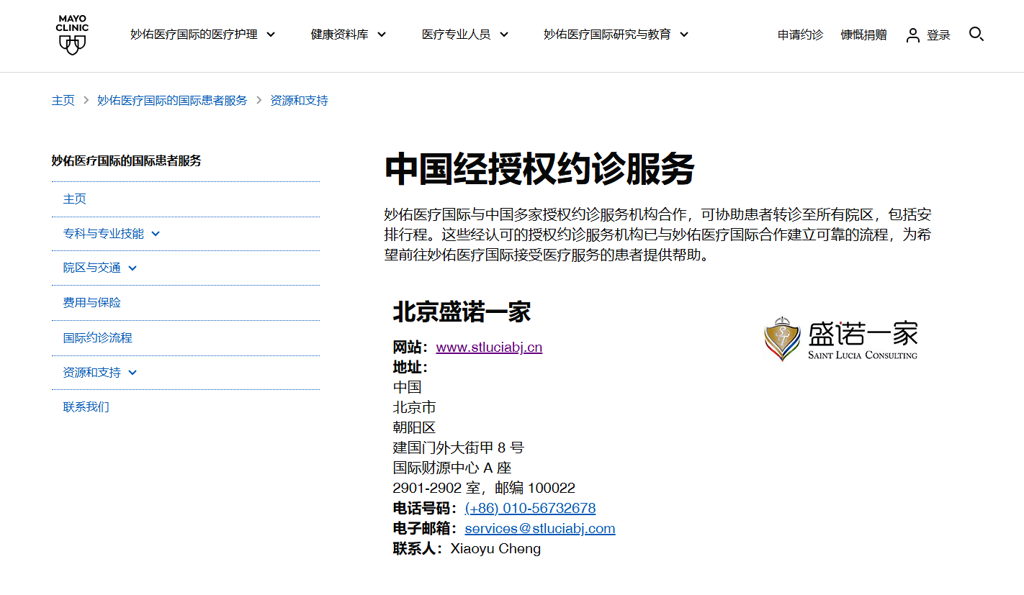Go to 主页 in the breadcrumb
This screenshot has height=595, width=1024.
[x=63, y=101]
